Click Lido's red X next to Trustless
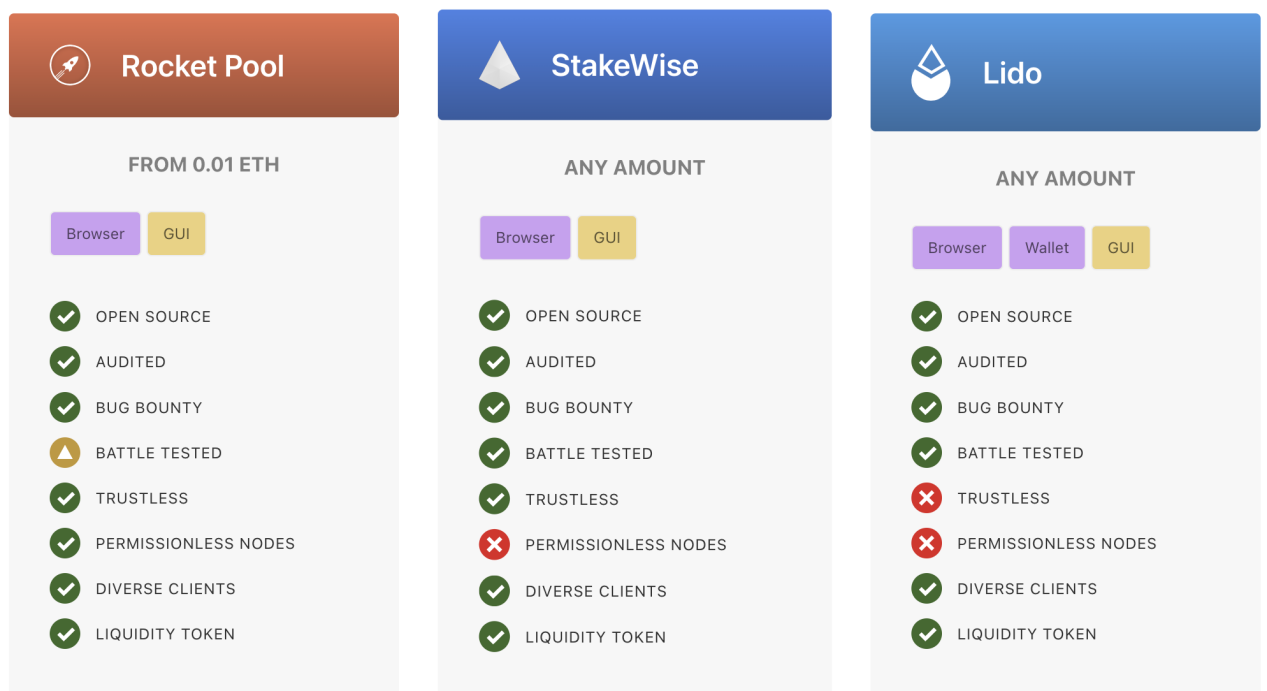 927,498
